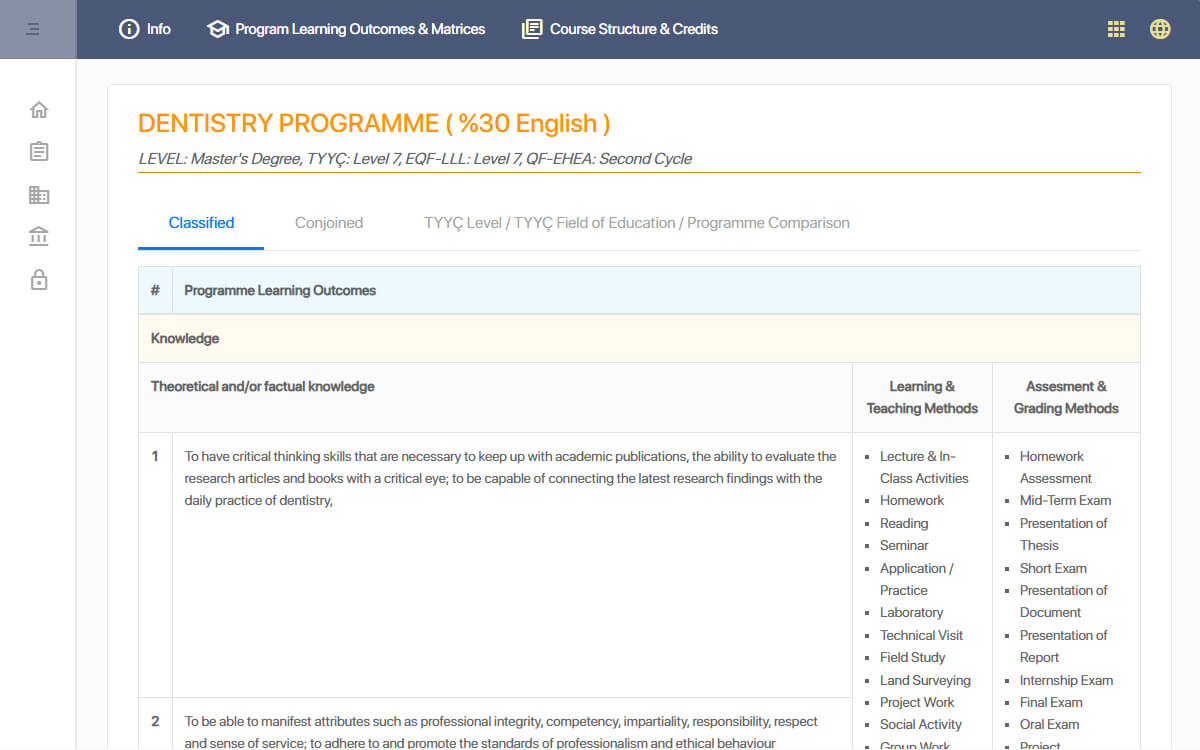Open the Info menu item
The image size is (1200, 750).
tap(145, 29)
